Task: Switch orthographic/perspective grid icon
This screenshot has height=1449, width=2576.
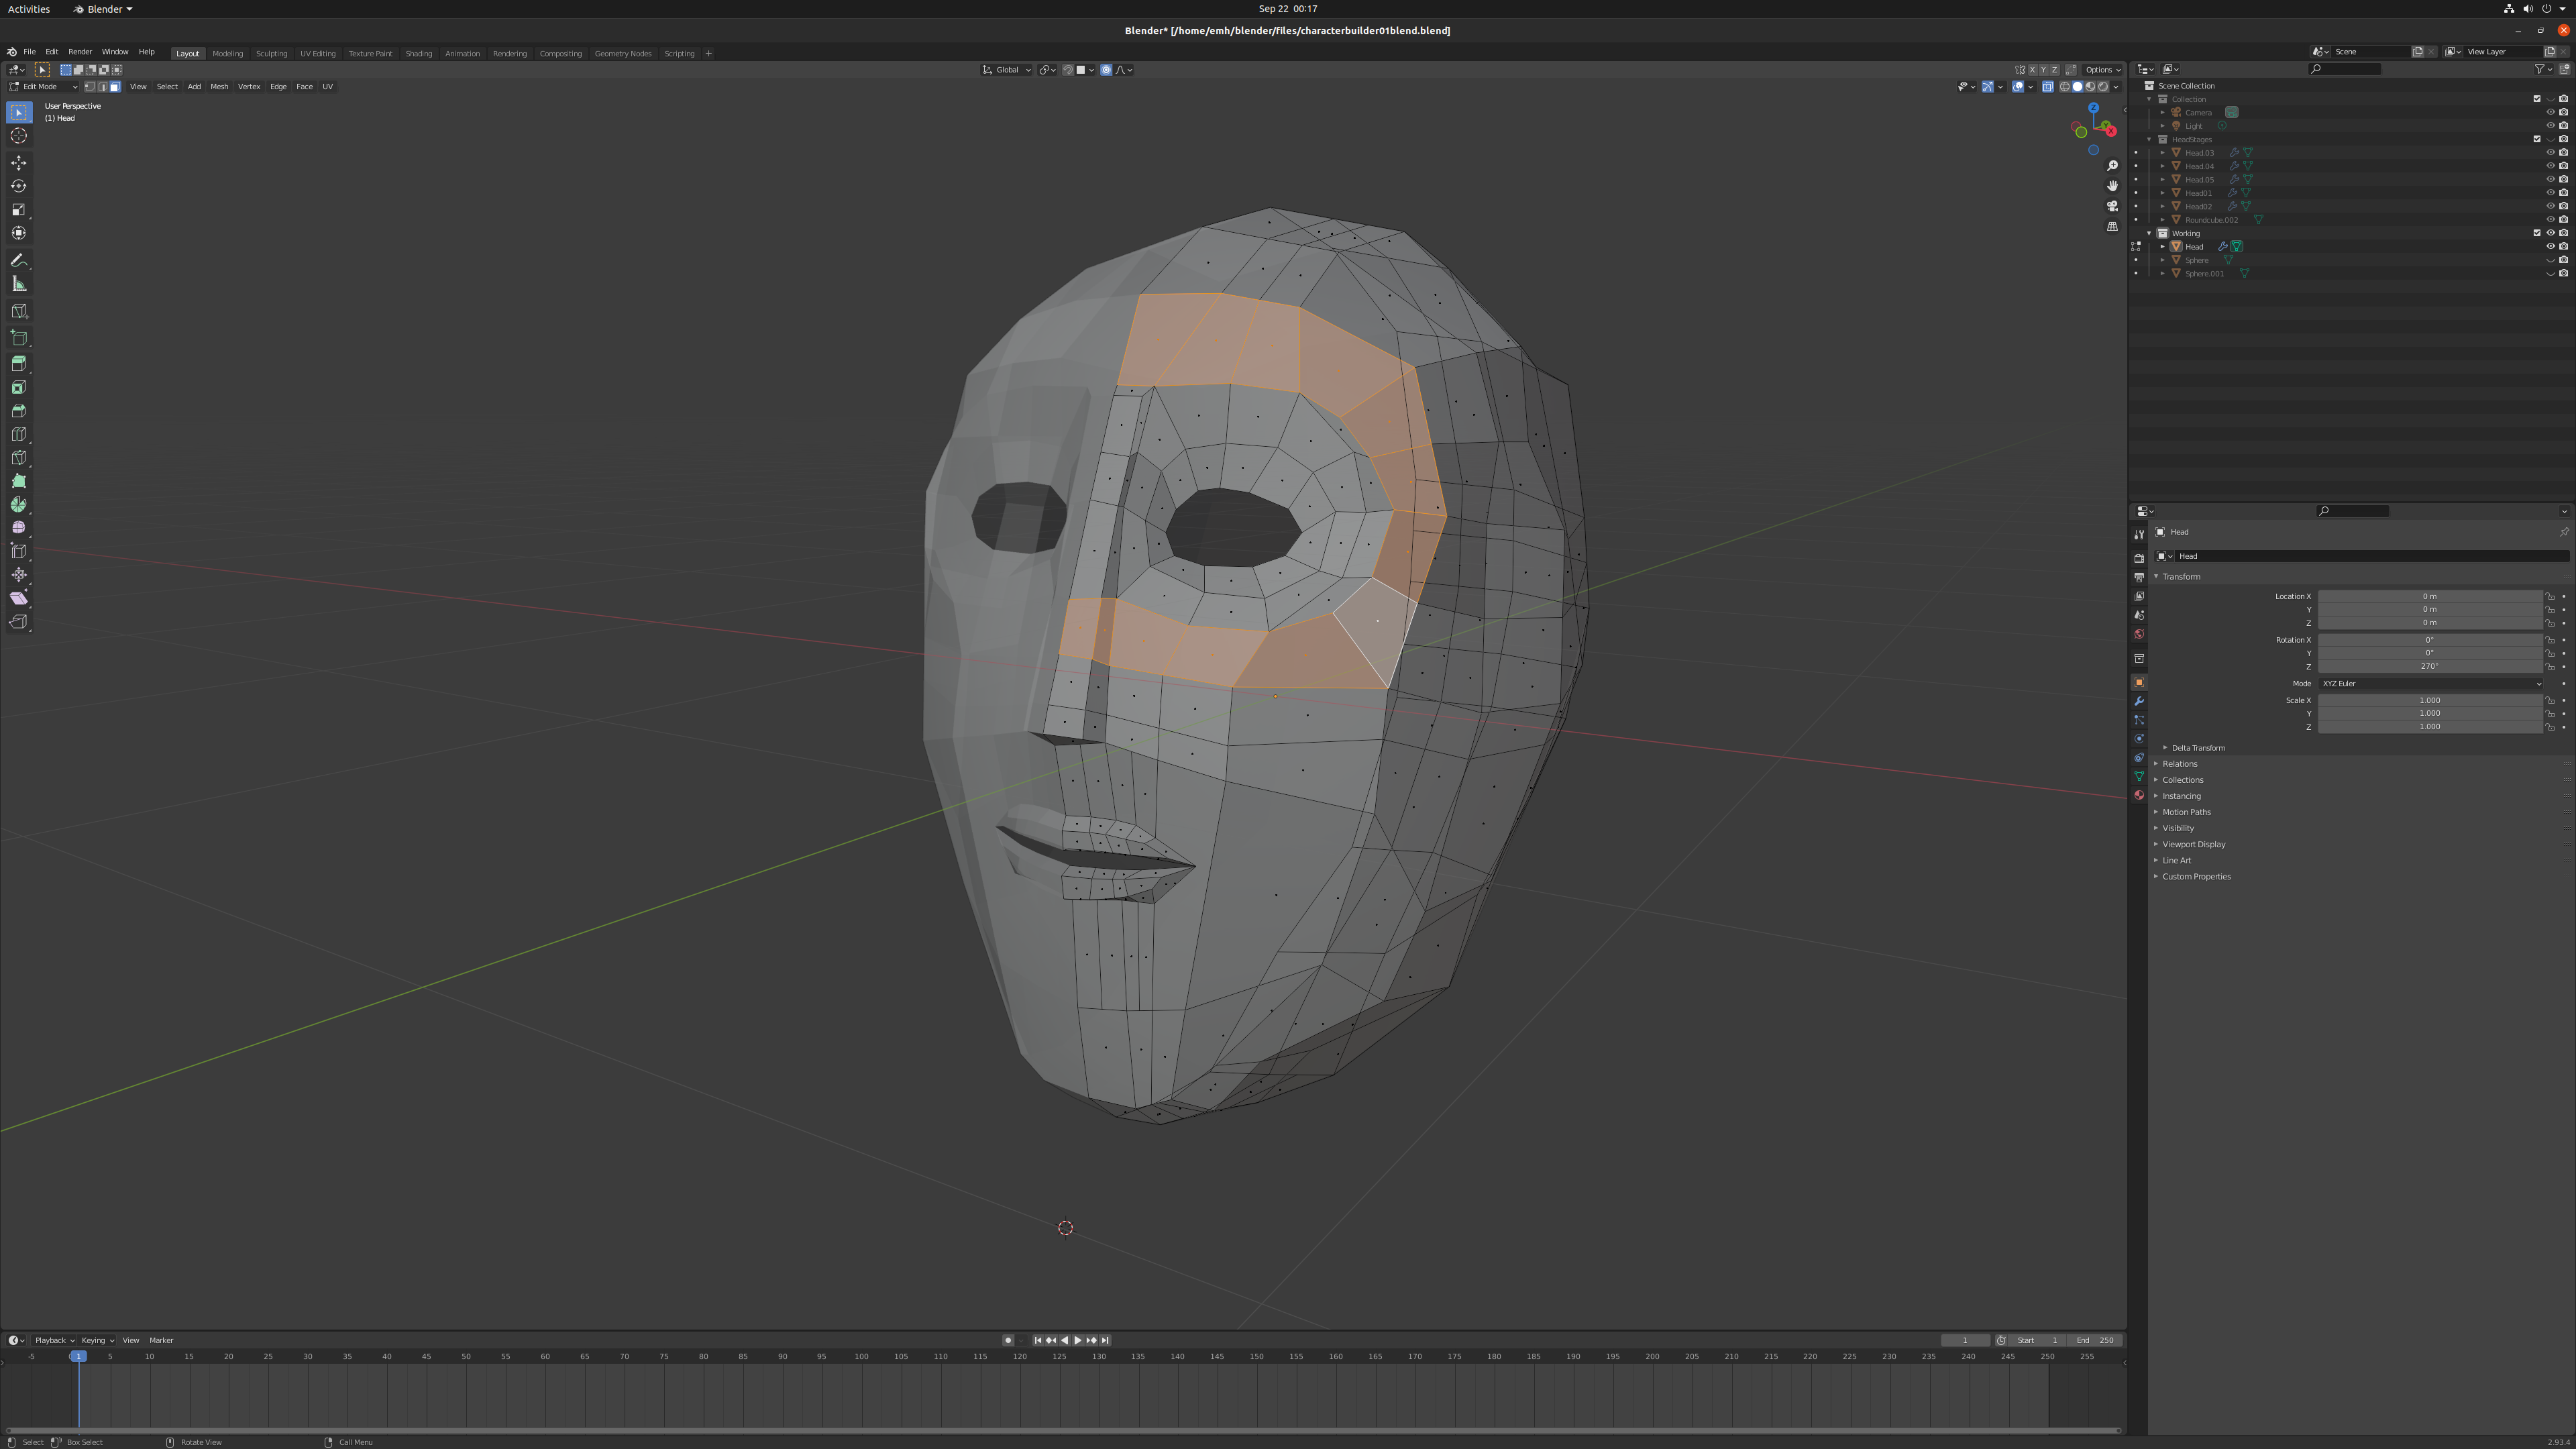Action: [x=2112, y=227]
